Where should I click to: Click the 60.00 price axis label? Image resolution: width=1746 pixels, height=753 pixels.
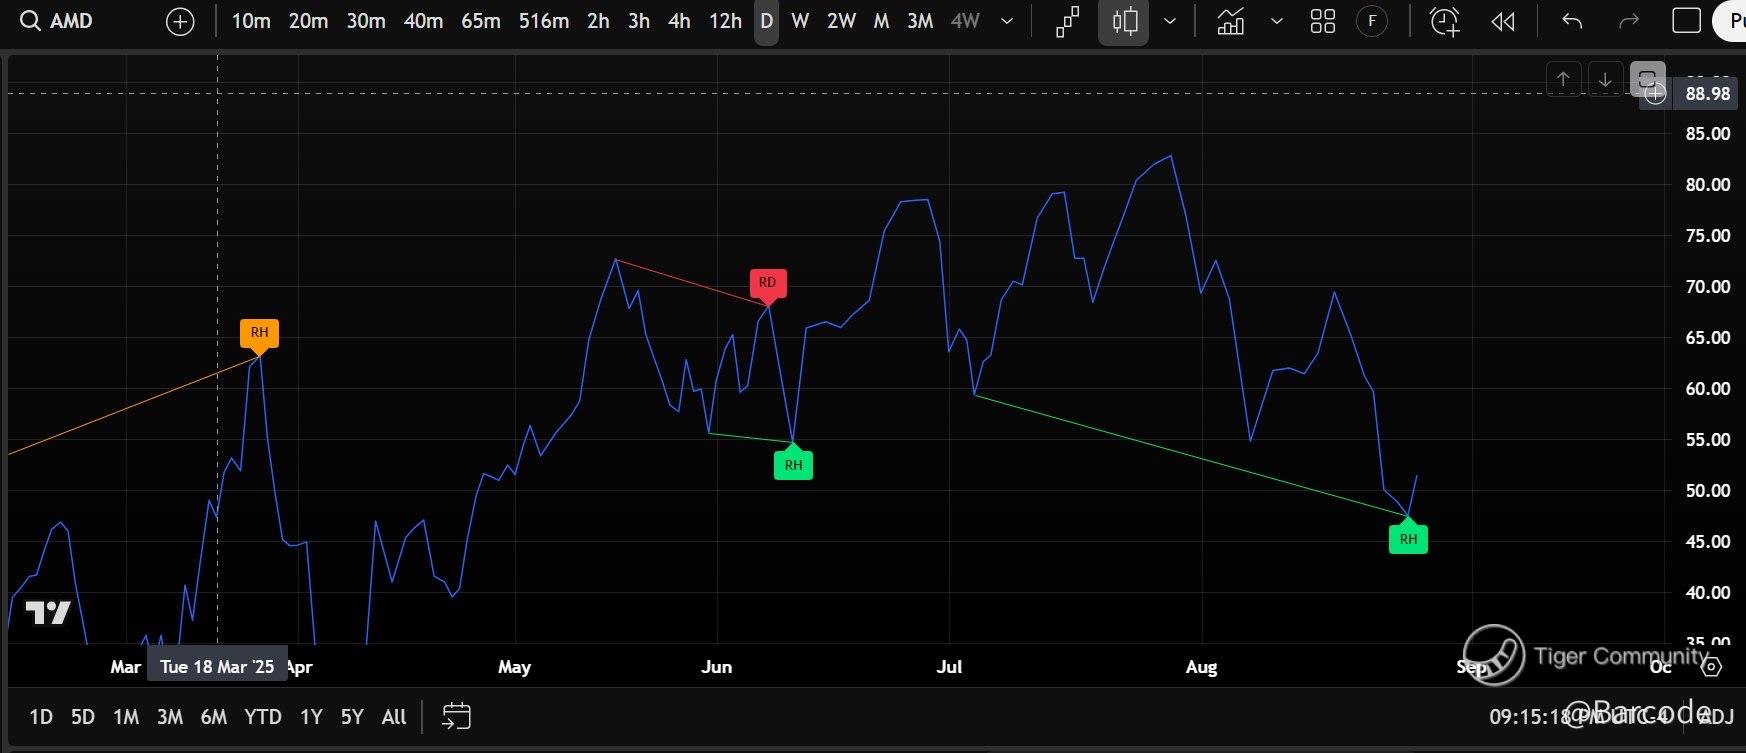[x=1708, y=389]
